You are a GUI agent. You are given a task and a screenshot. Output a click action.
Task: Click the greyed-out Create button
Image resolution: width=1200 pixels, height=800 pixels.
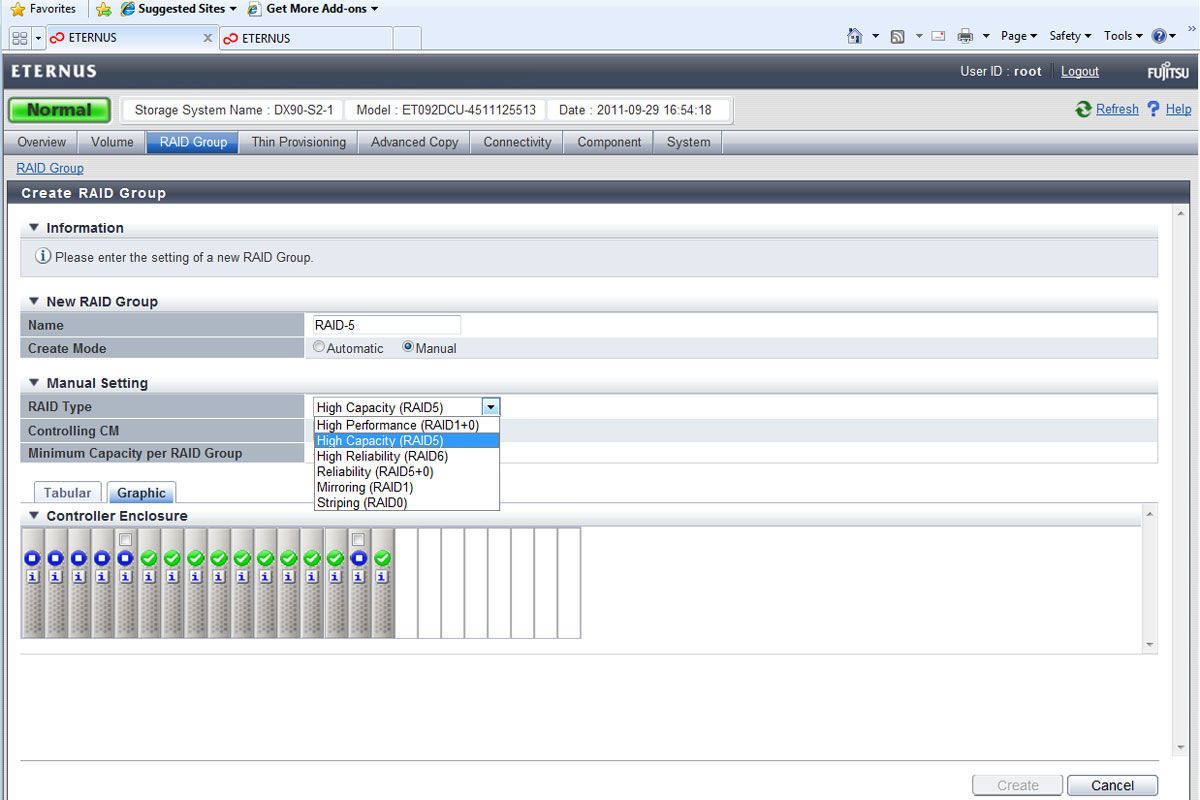(x=1018, y=785)
